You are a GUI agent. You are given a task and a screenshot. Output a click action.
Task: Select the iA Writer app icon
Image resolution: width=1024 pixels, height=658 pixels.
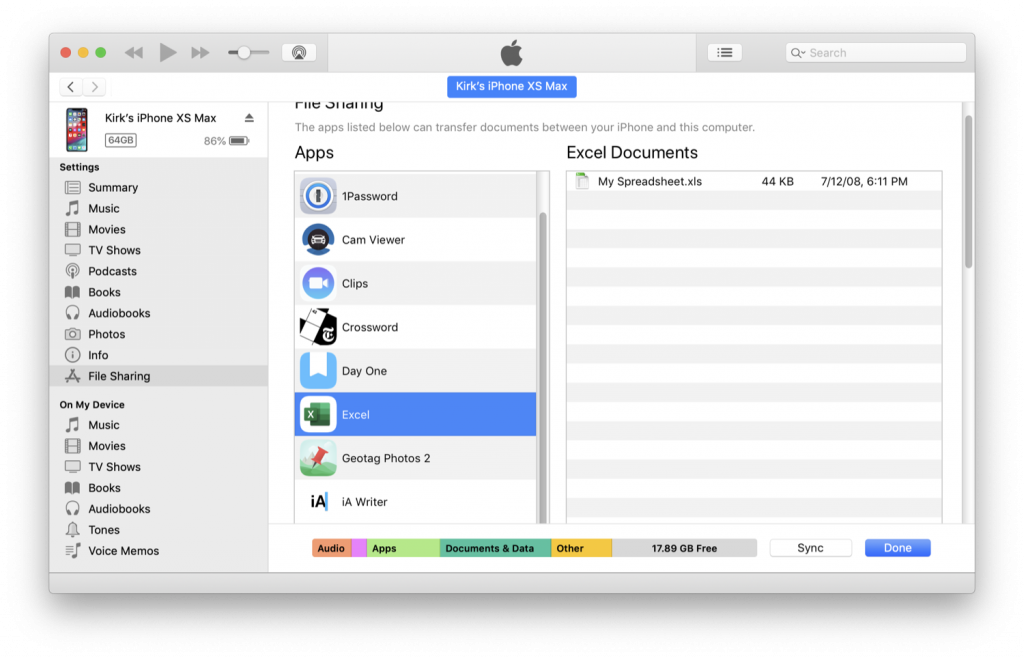(317, 501)
